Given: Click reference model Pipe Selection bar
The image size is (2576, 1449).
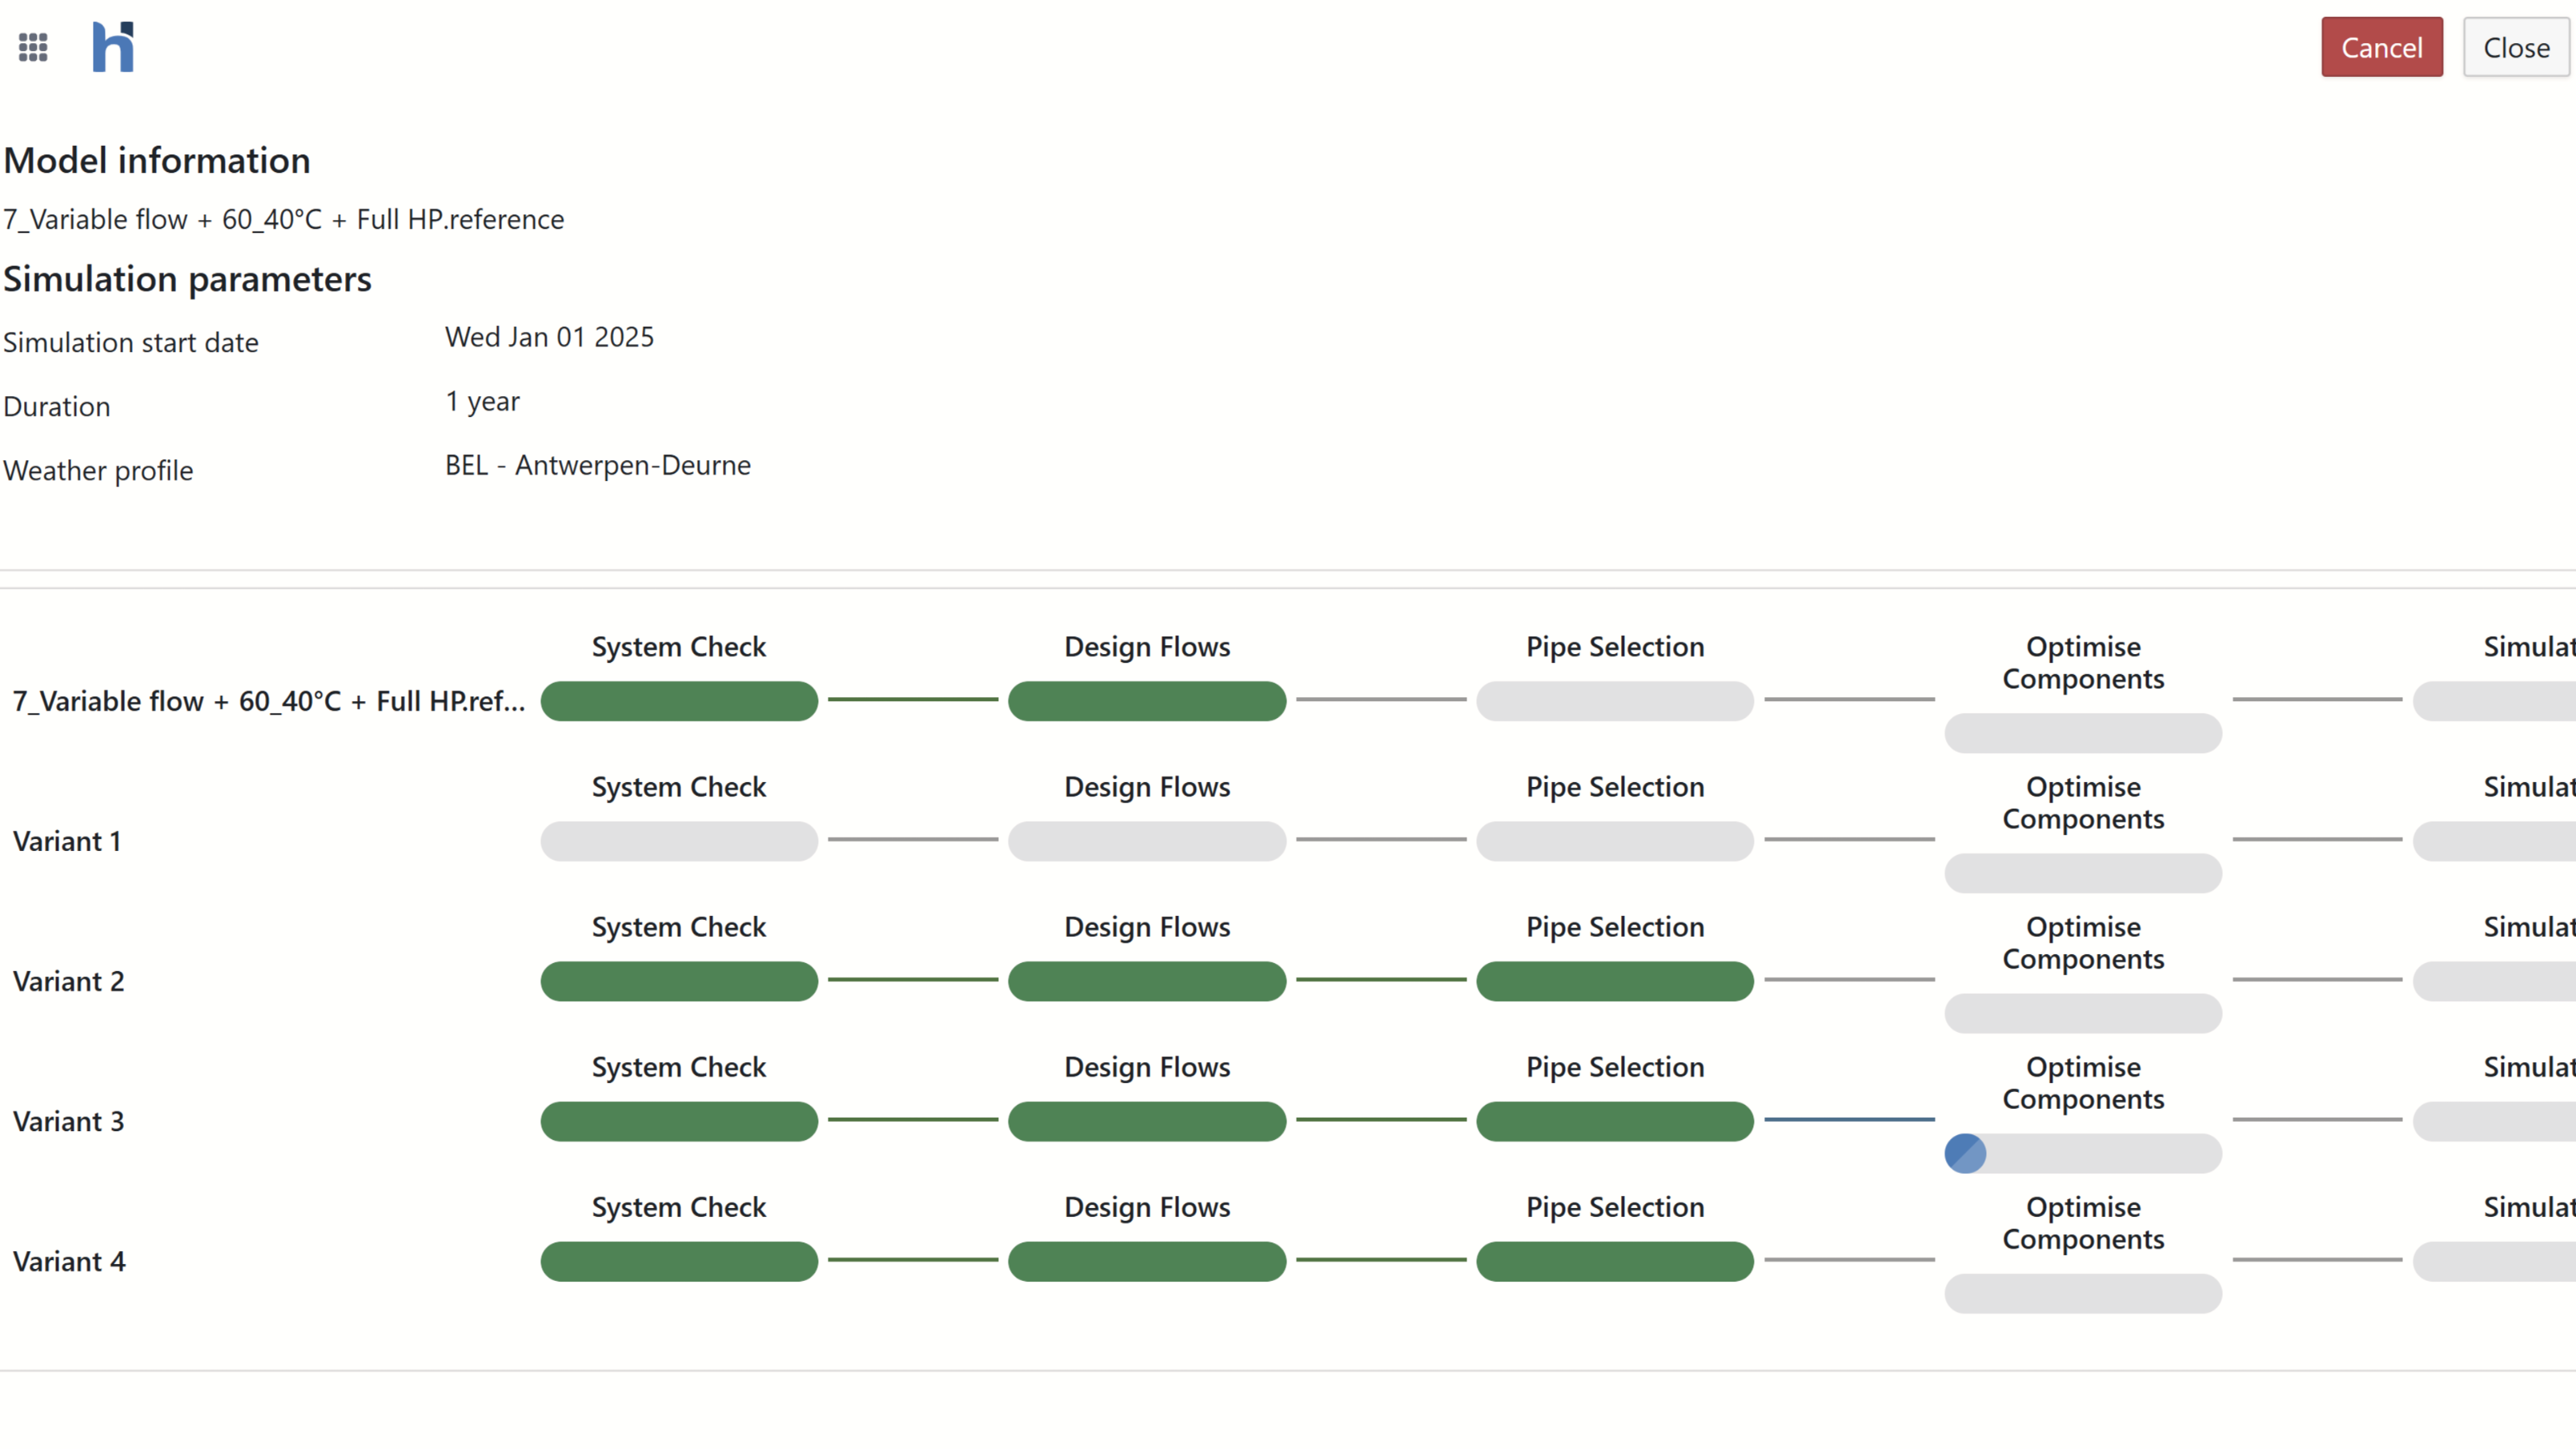Looking at the screenshot, I should [1614, 701].
